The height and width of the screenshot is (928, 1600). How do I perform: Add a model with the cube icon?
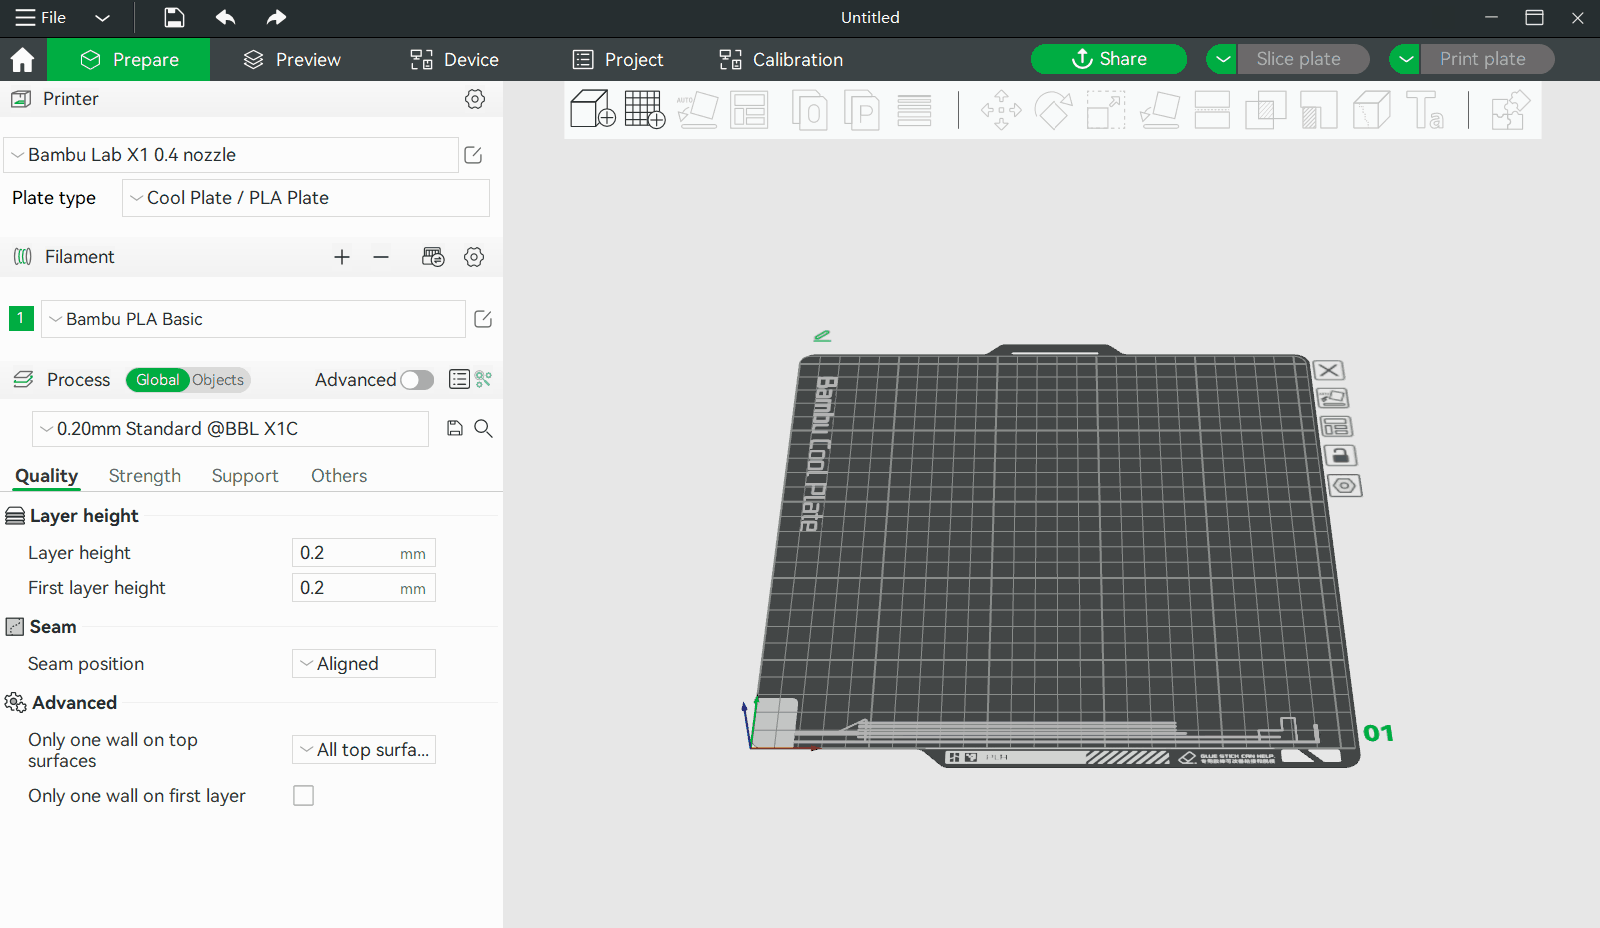593,109
